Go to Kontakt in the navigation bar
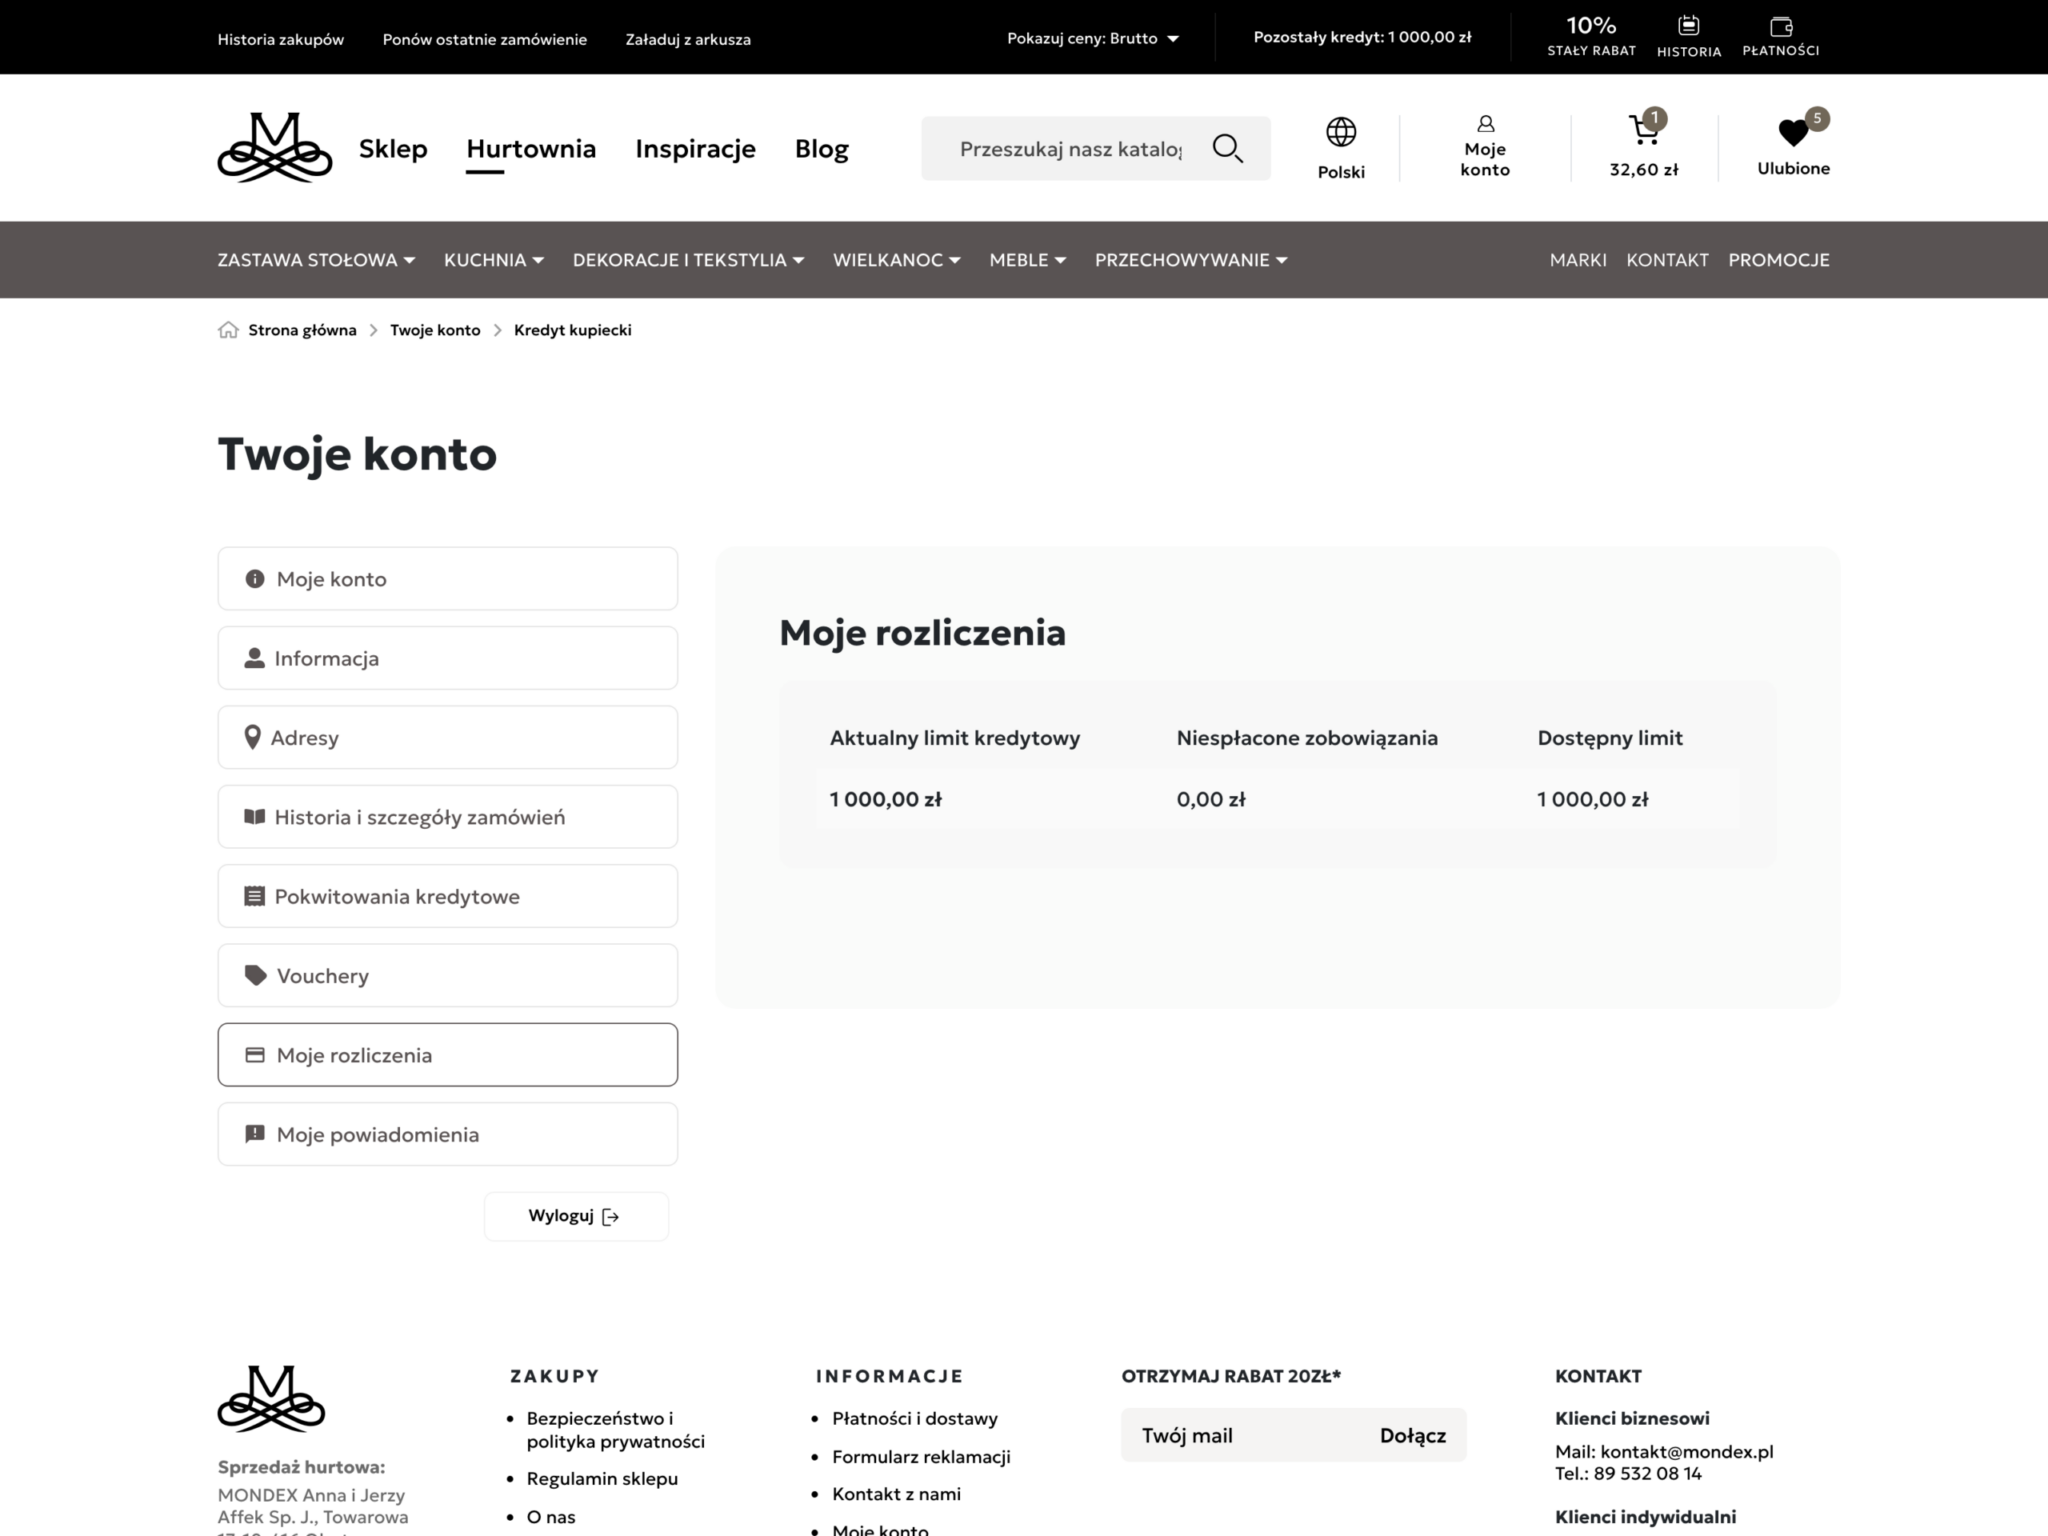 (1667, 260)
